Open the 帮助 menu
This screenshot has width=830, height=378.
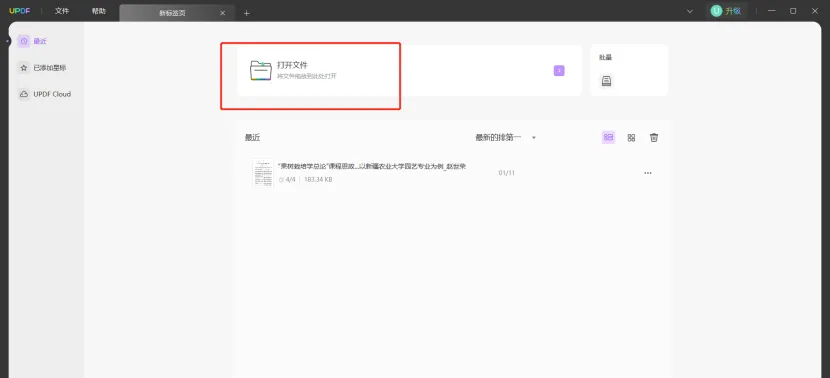pyautogui.click(x=98, y=11)
